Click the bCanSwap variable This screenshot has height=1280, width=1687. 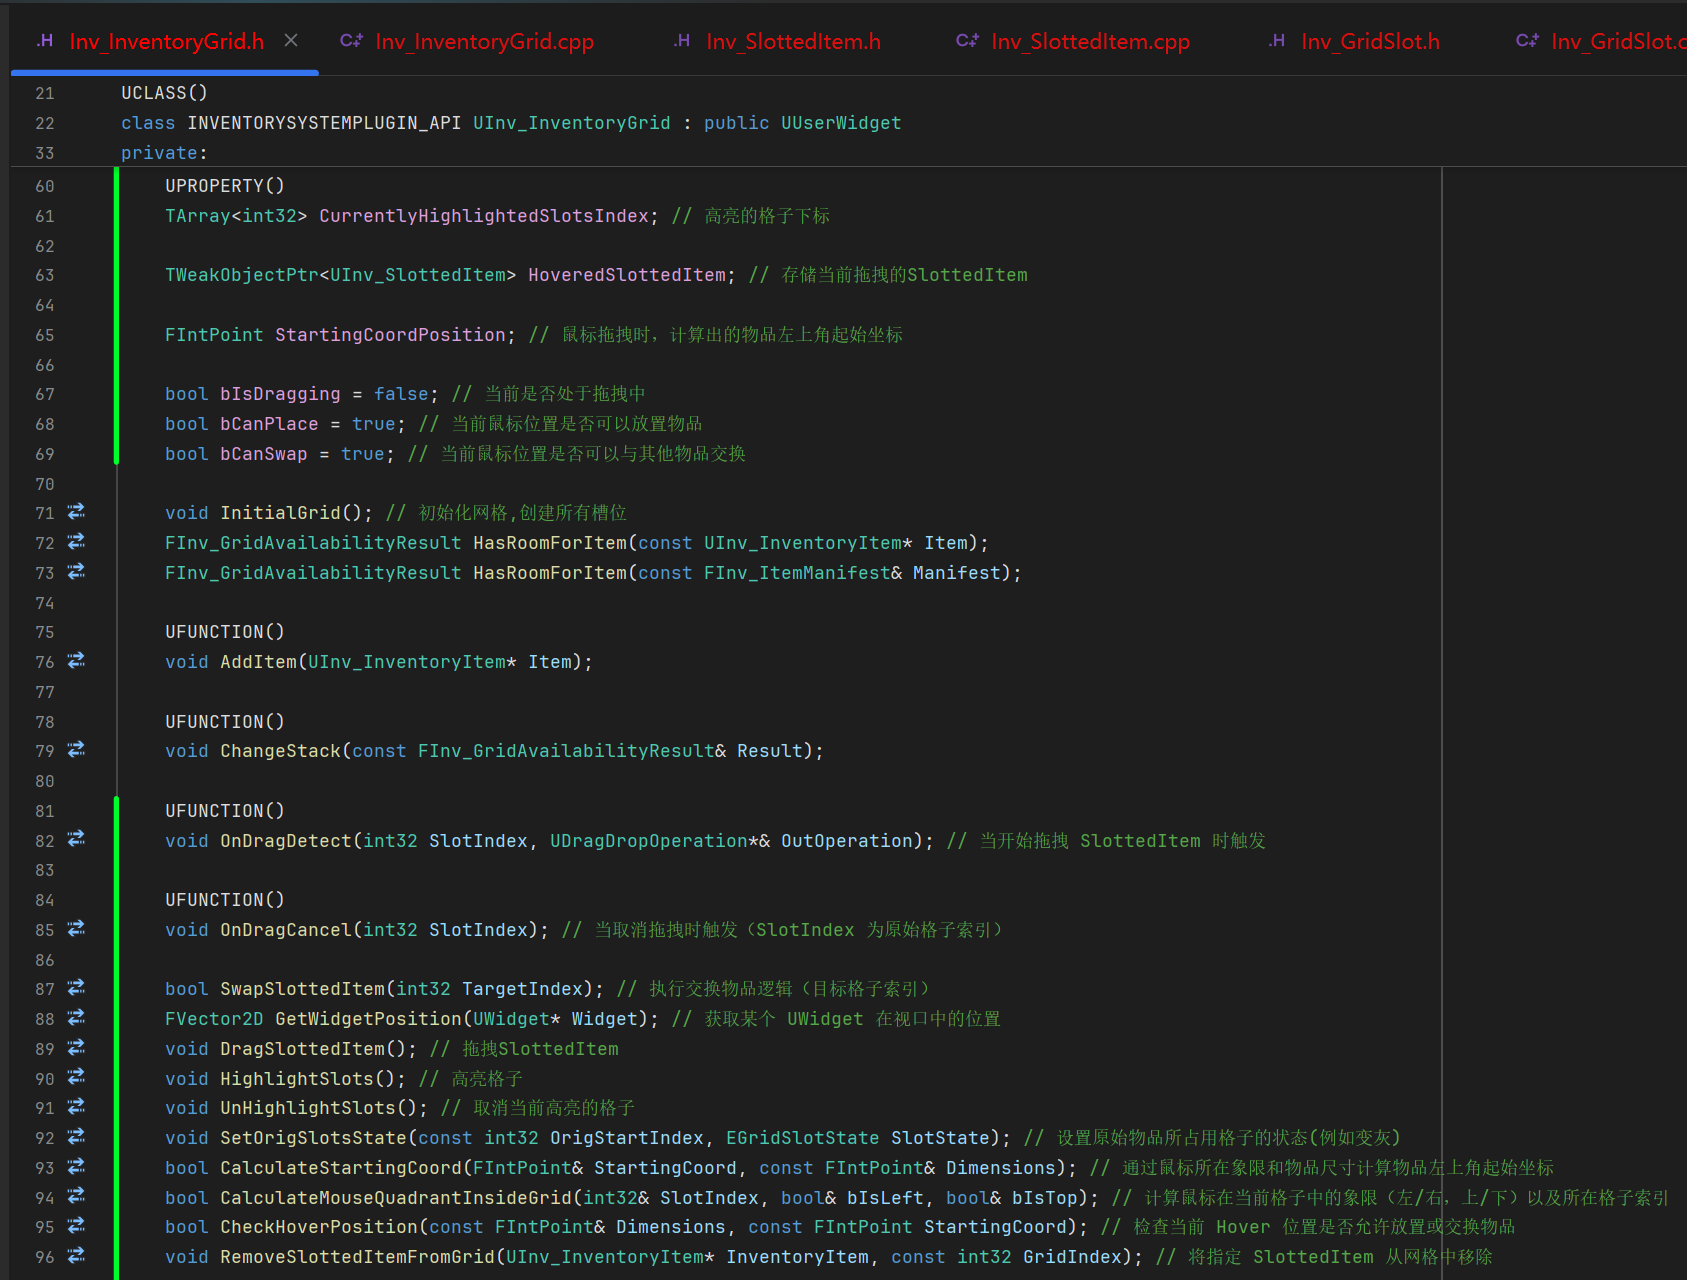tap(264, 454)
